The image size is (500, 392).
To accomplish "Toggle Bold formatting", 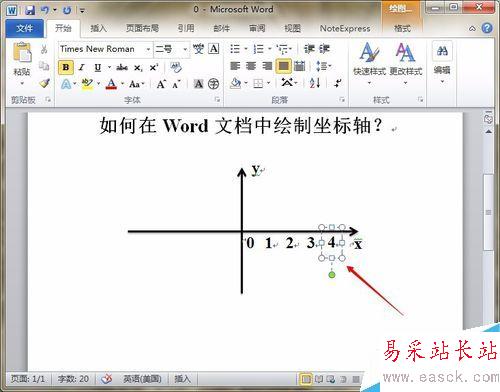I will [x=66, y=67].
